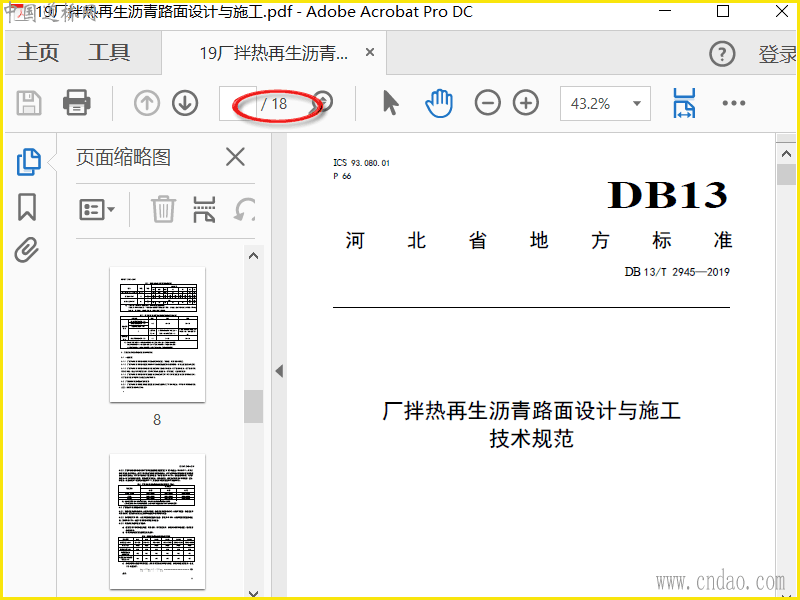Click document scrollbar up arrow

pyautogui.click(x=786, y=154)
